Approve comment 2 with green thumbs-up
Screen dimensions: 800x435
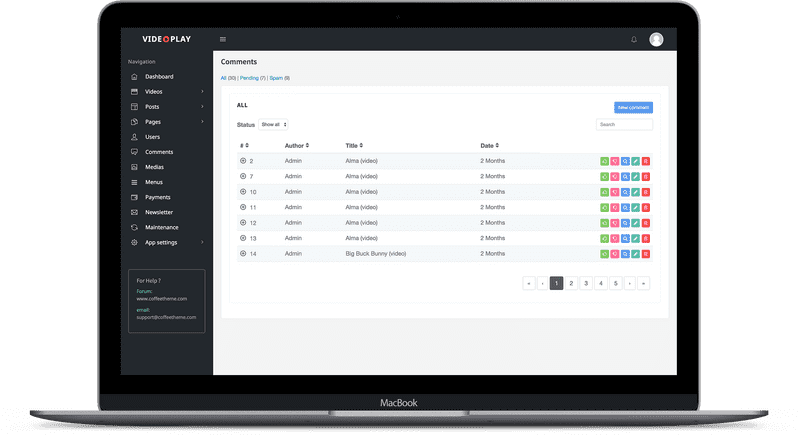(605, 161)
